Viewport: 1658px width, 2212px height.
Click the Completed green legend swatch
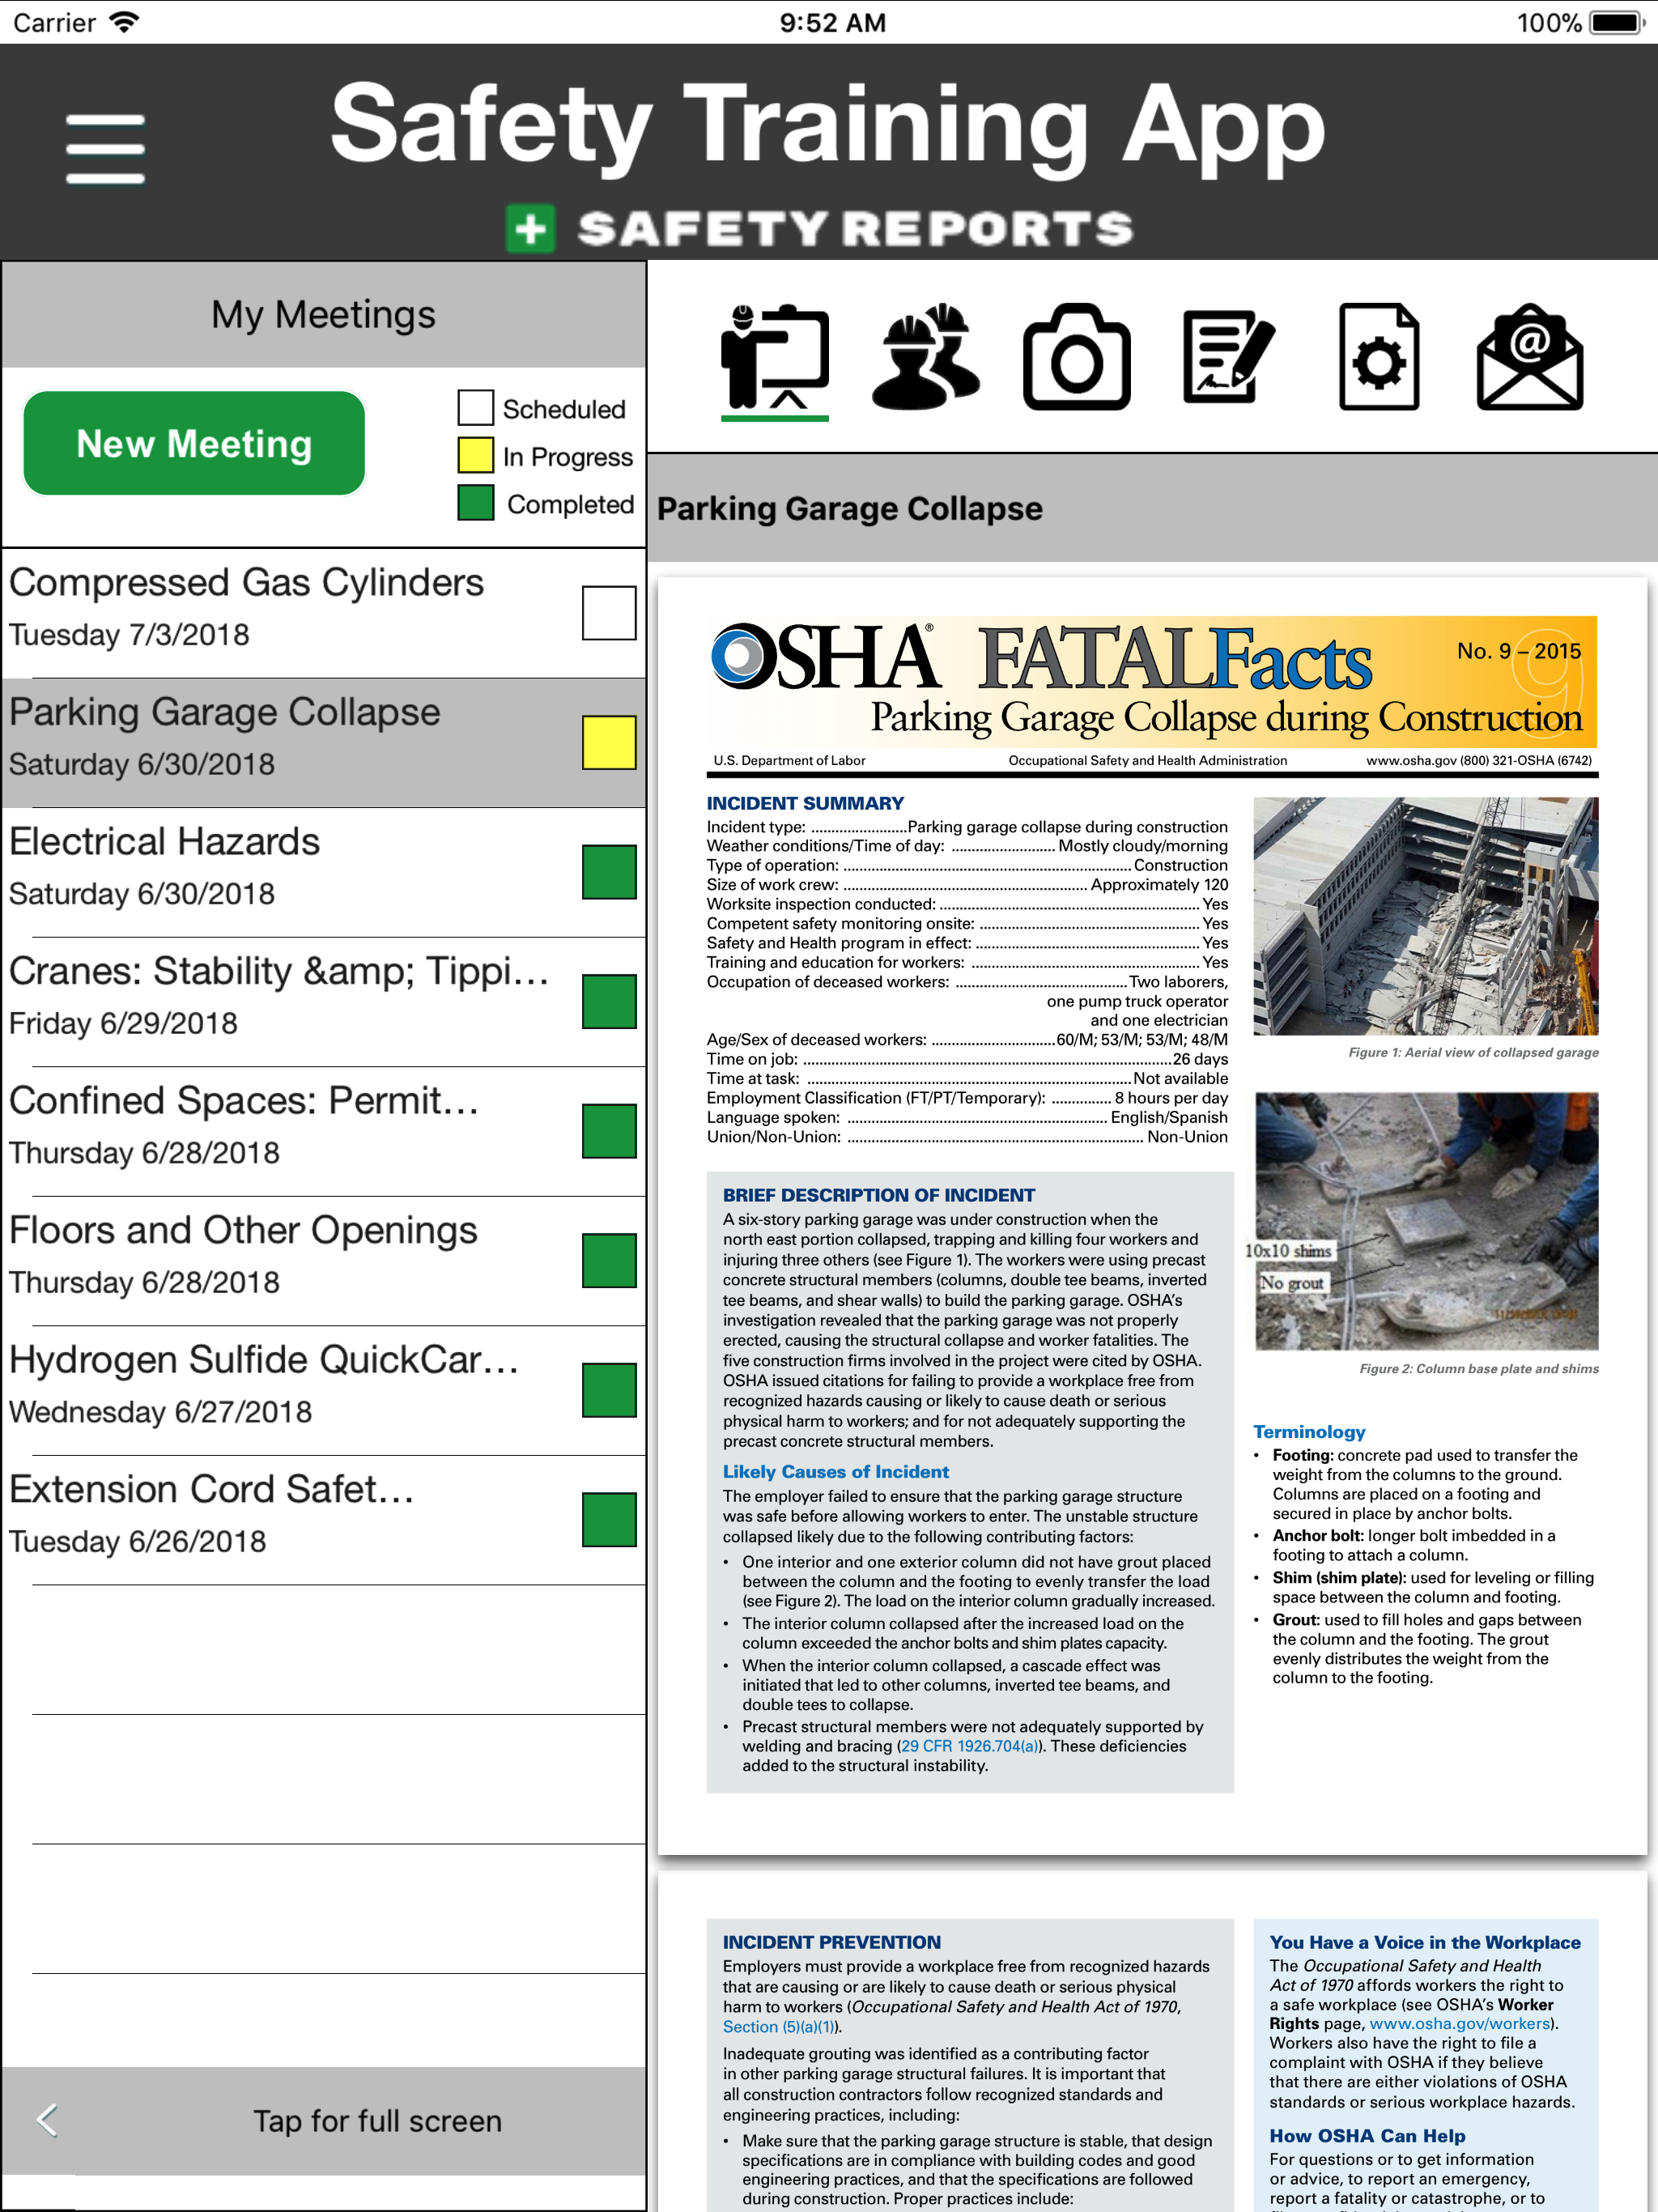point(475,503)
